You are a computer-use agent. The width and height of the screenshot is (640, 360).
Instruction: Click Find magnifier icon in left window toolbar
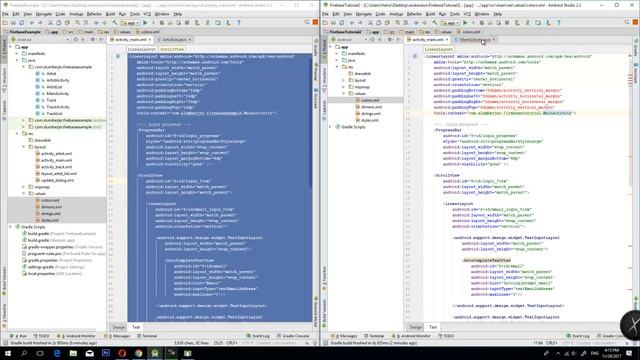(78, 23)
